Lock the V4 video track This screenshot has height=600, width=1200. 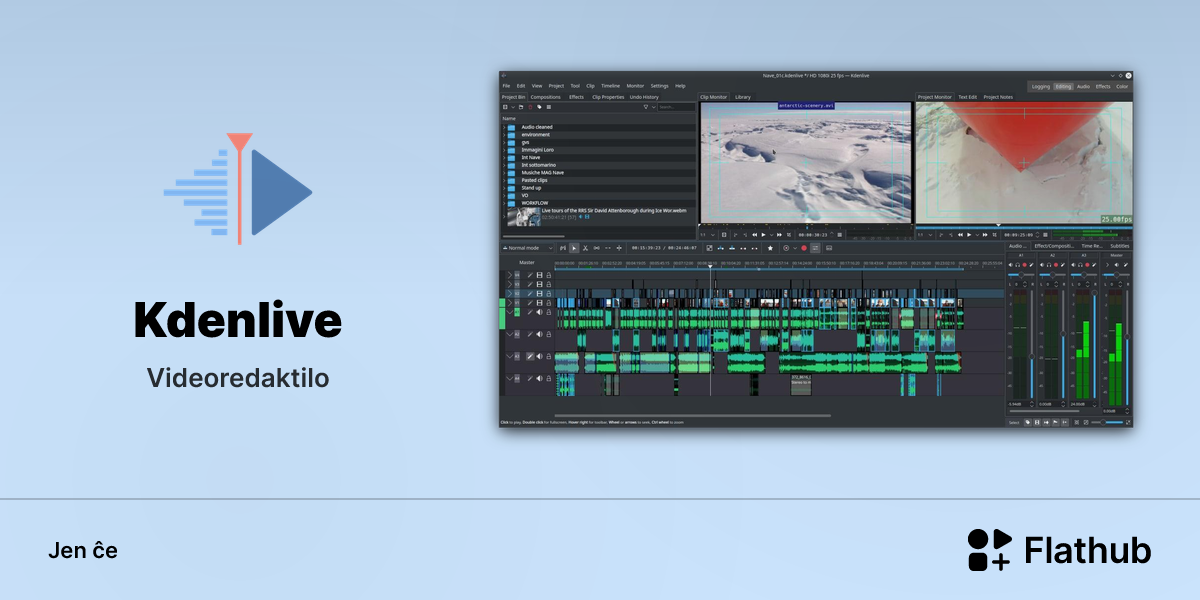pyautogui.click(x=548, y=275)
